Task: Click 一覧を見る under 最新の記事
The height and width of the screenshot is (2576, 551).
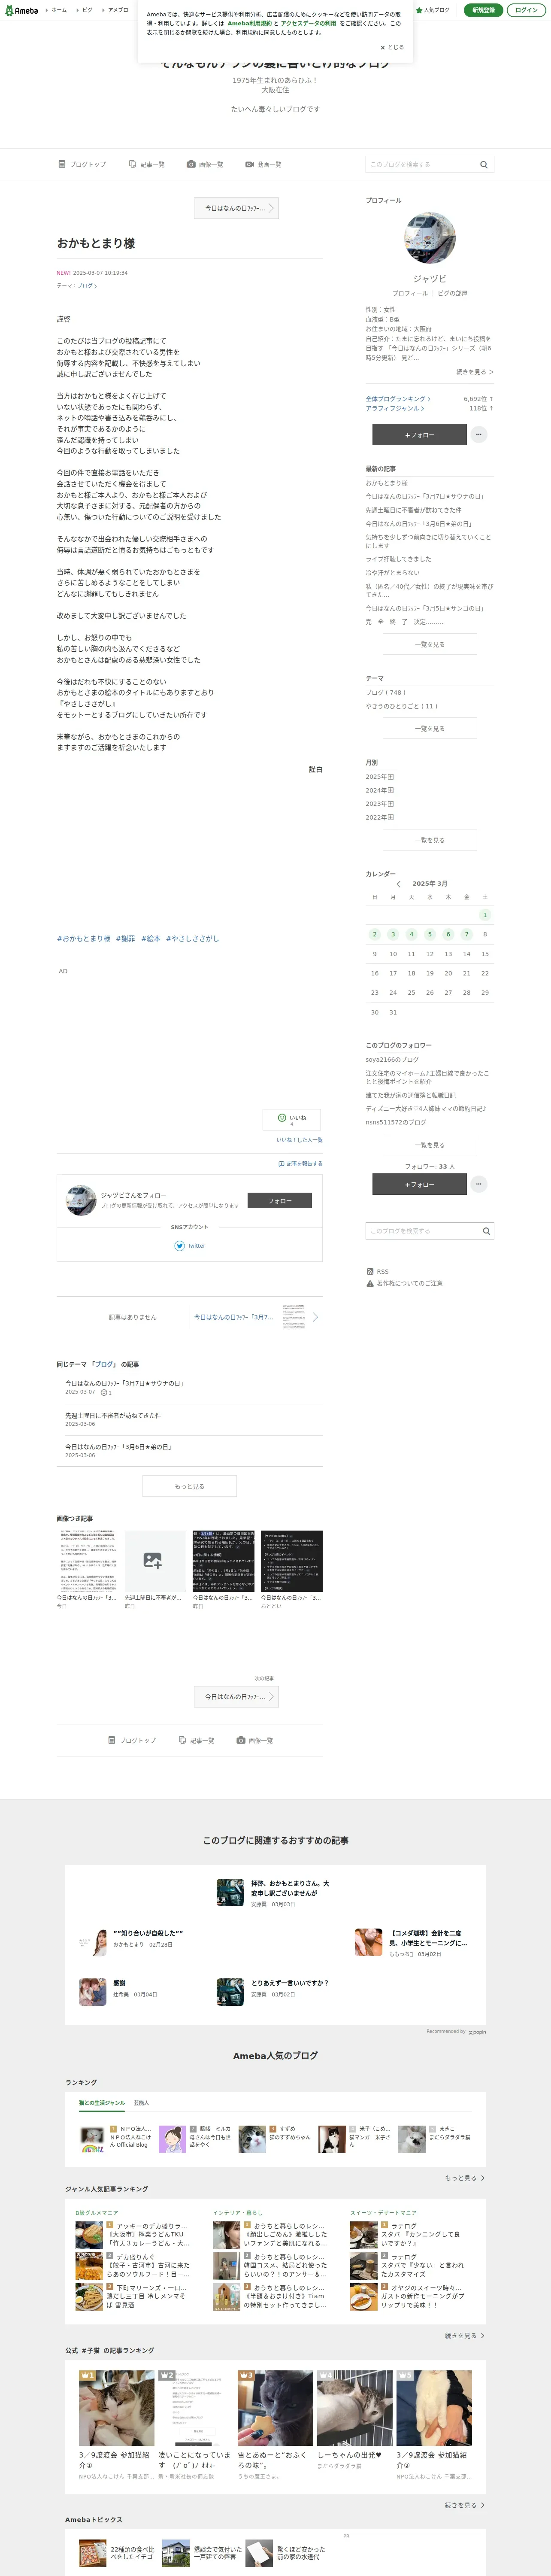Action: point(430,644)
